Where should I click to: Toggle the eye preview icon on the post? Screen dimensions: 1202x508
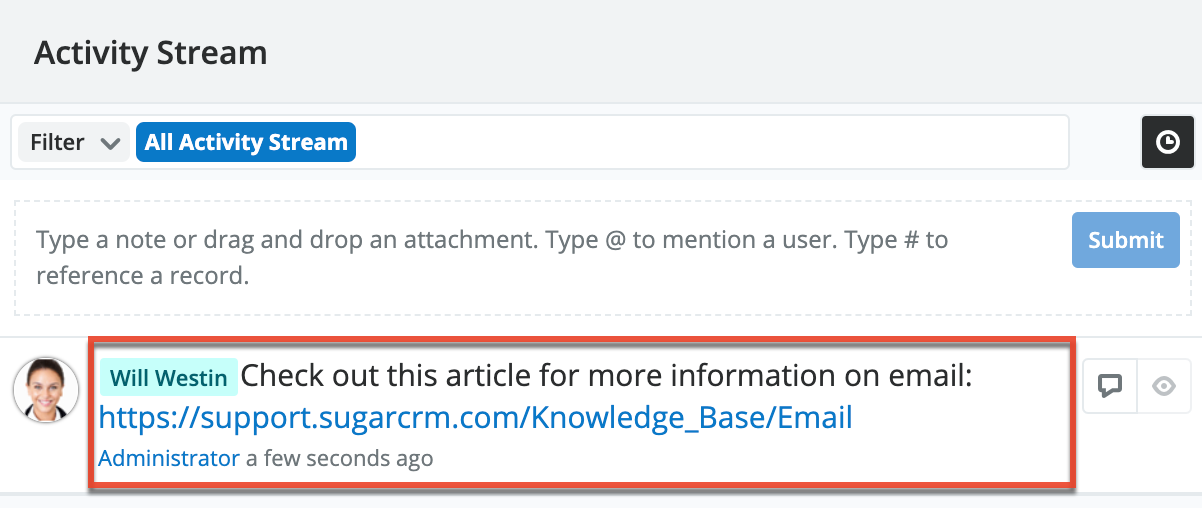(1163, 386)
